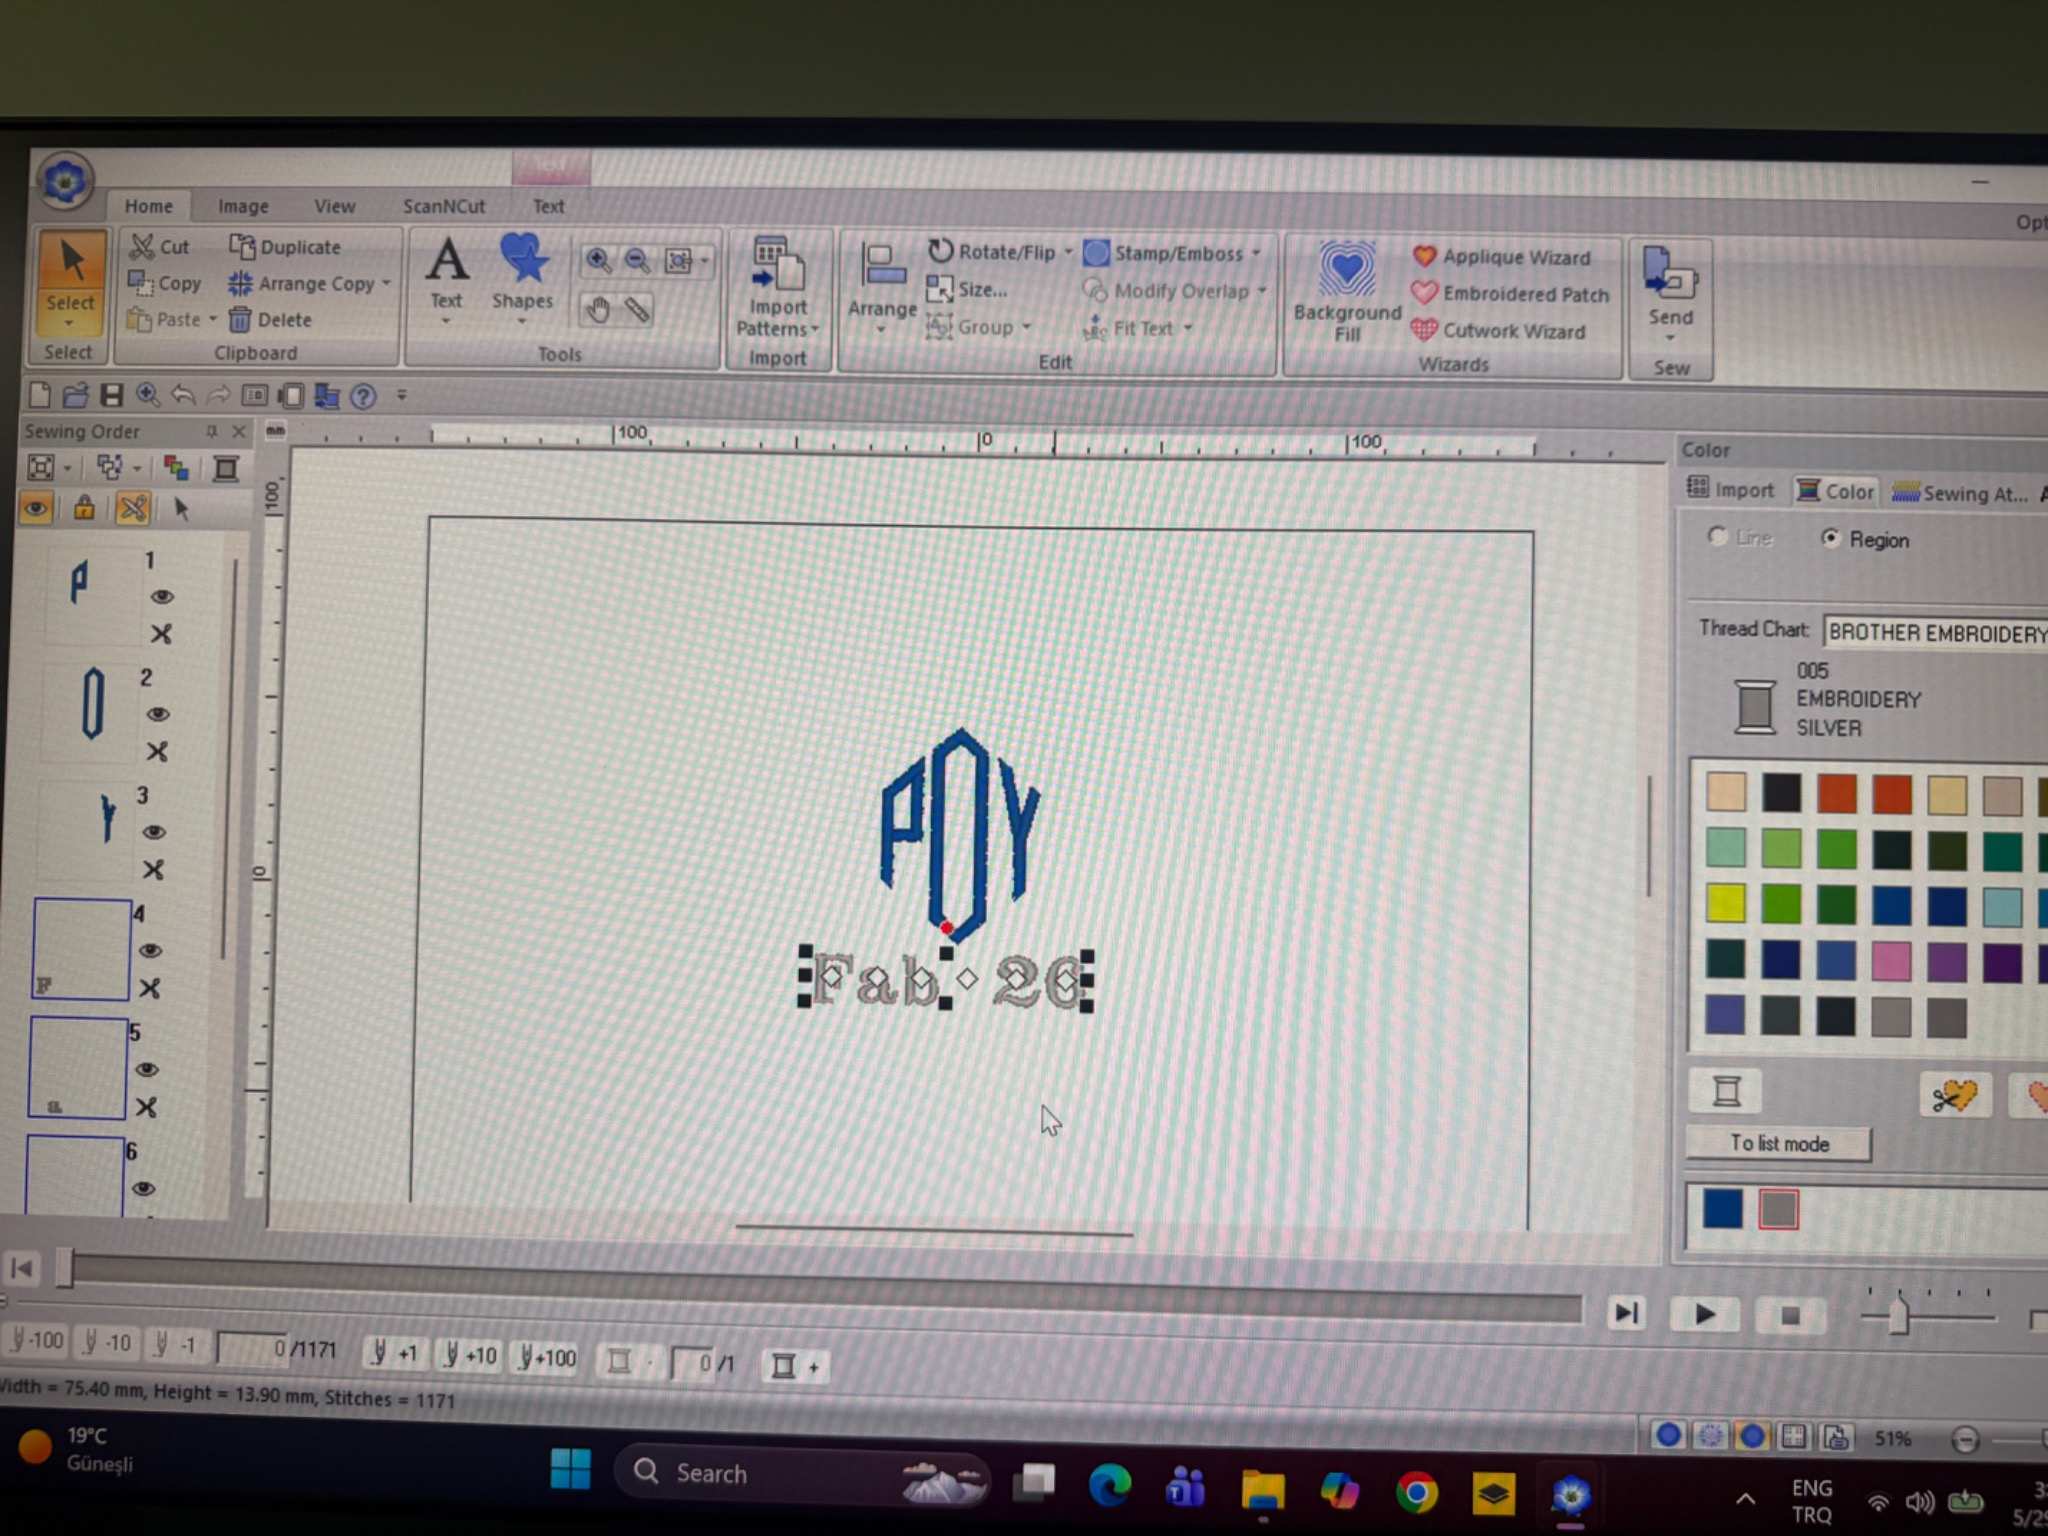Jump to the end of simulation
The height and width of the screenshot is (1536, 2048).
point(1626,1312)
